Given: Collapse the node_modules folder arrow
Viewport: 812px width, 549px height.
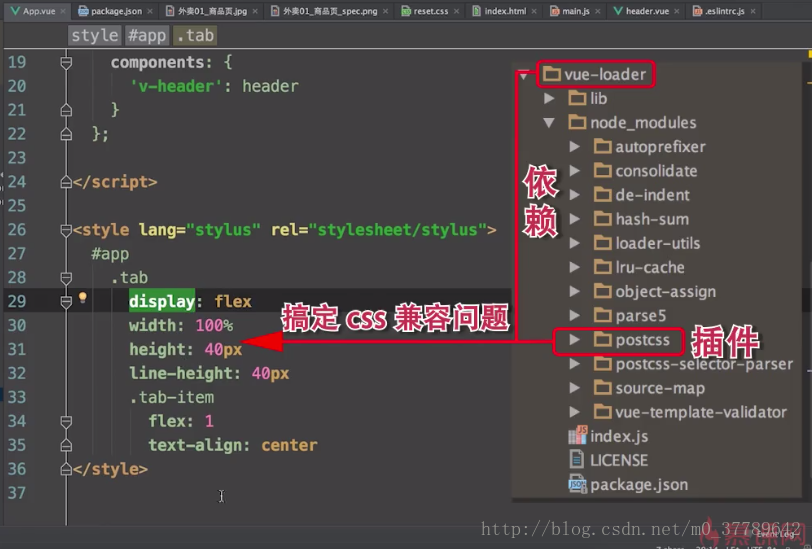Looking at the screenshot, I should [549, 123].
